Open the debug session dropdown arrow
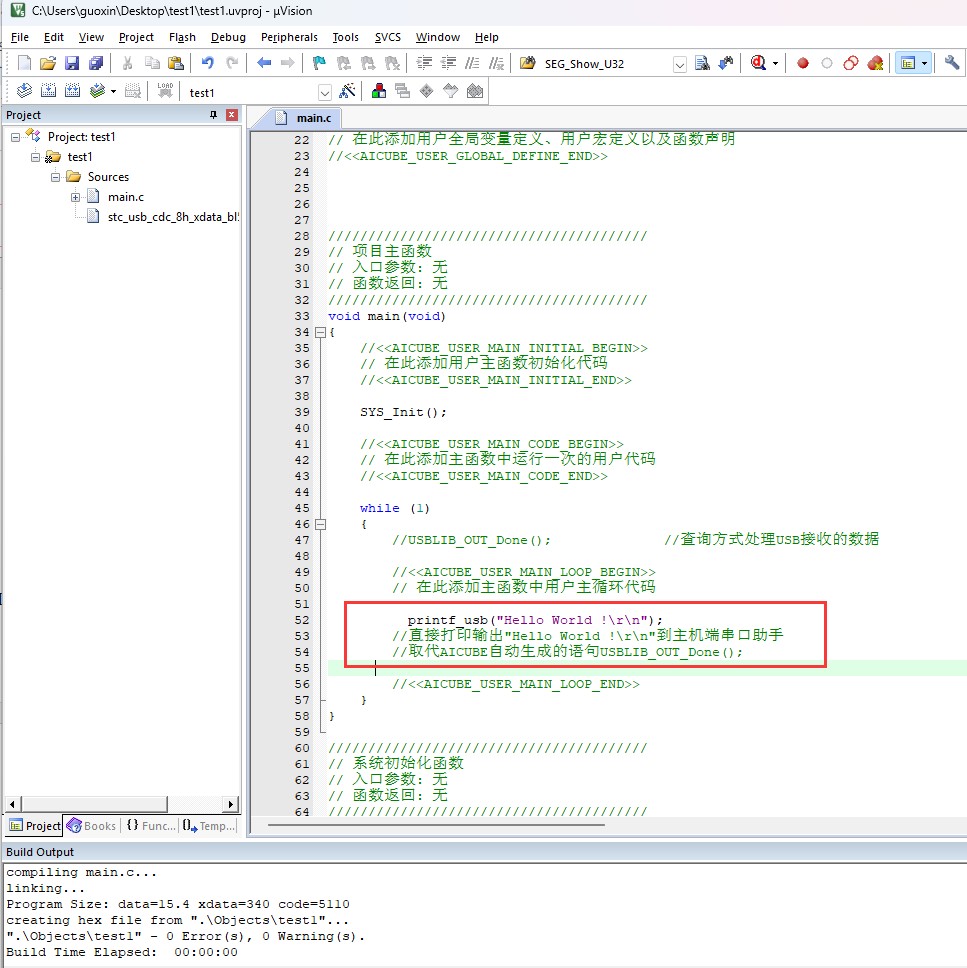Image resolution: width=967 pixels, height=968 pixels. click(x=776, y=63)
